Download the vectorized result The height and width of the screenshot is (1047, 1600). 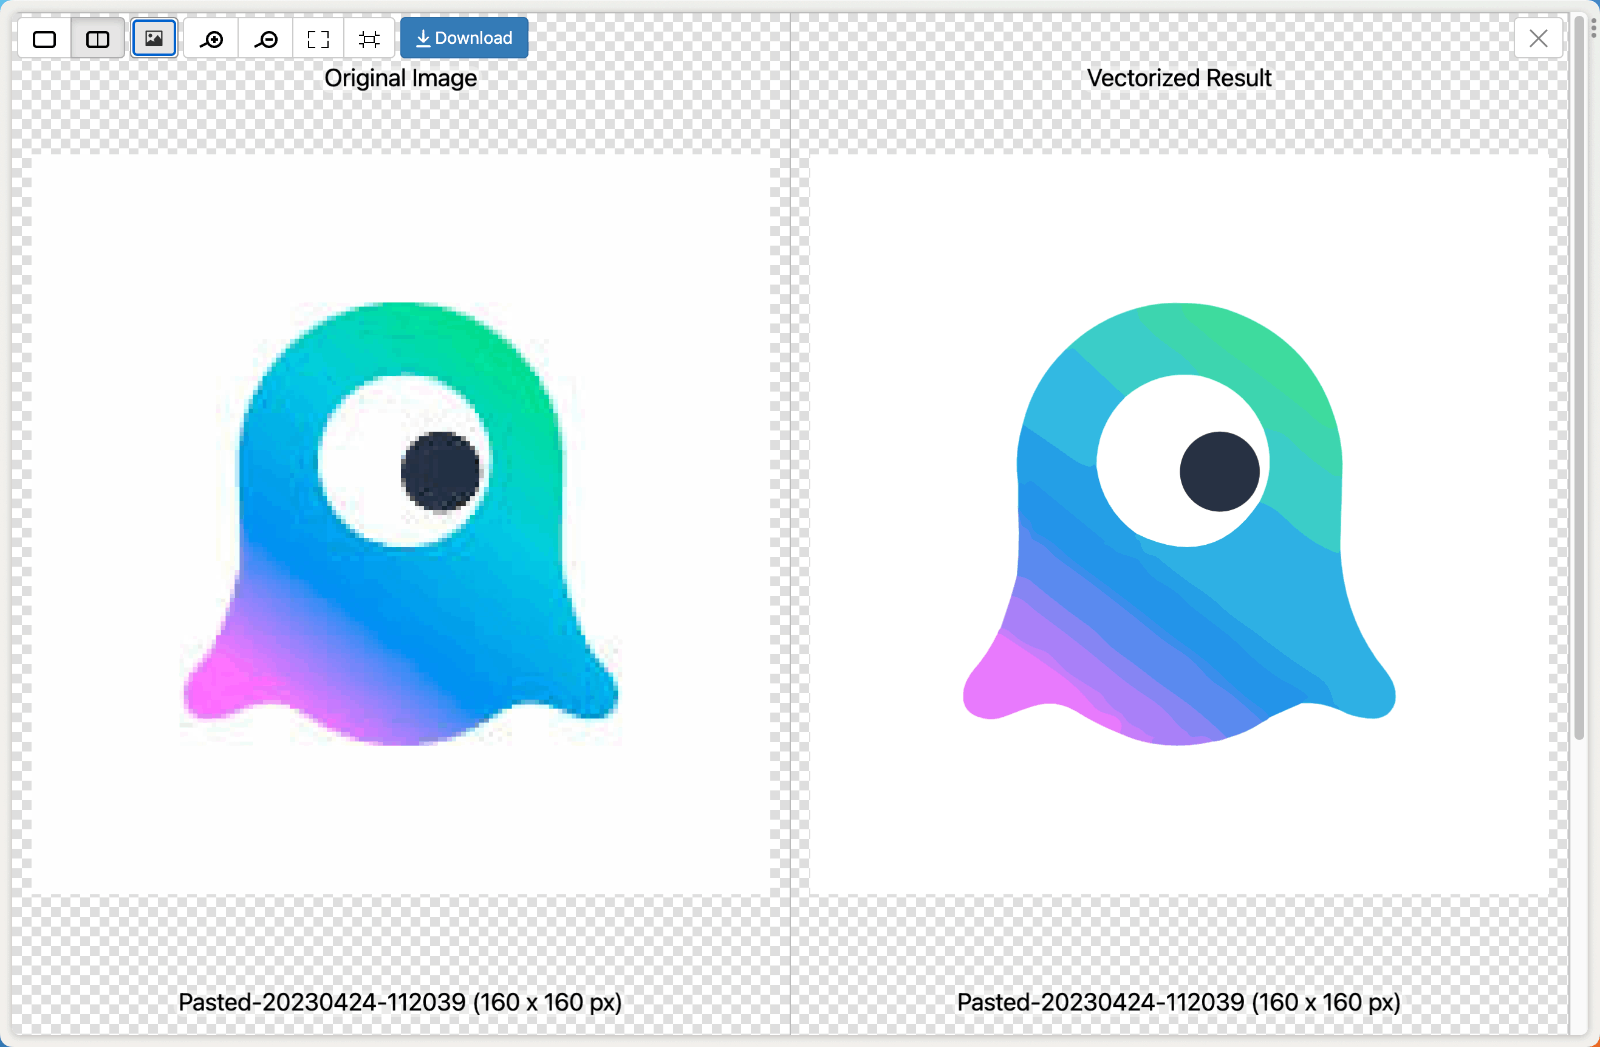(464, 38)
